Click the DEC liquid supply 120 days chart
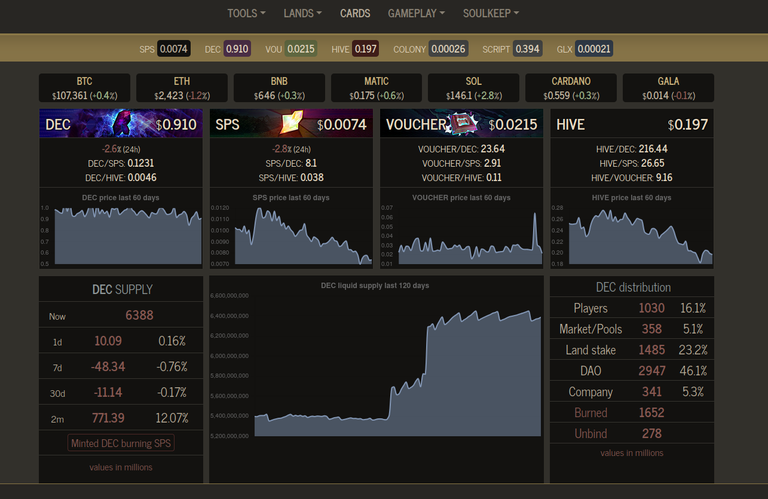Image resolution: width=768 pixels, height=499 pixels. (x=376, y=362)
